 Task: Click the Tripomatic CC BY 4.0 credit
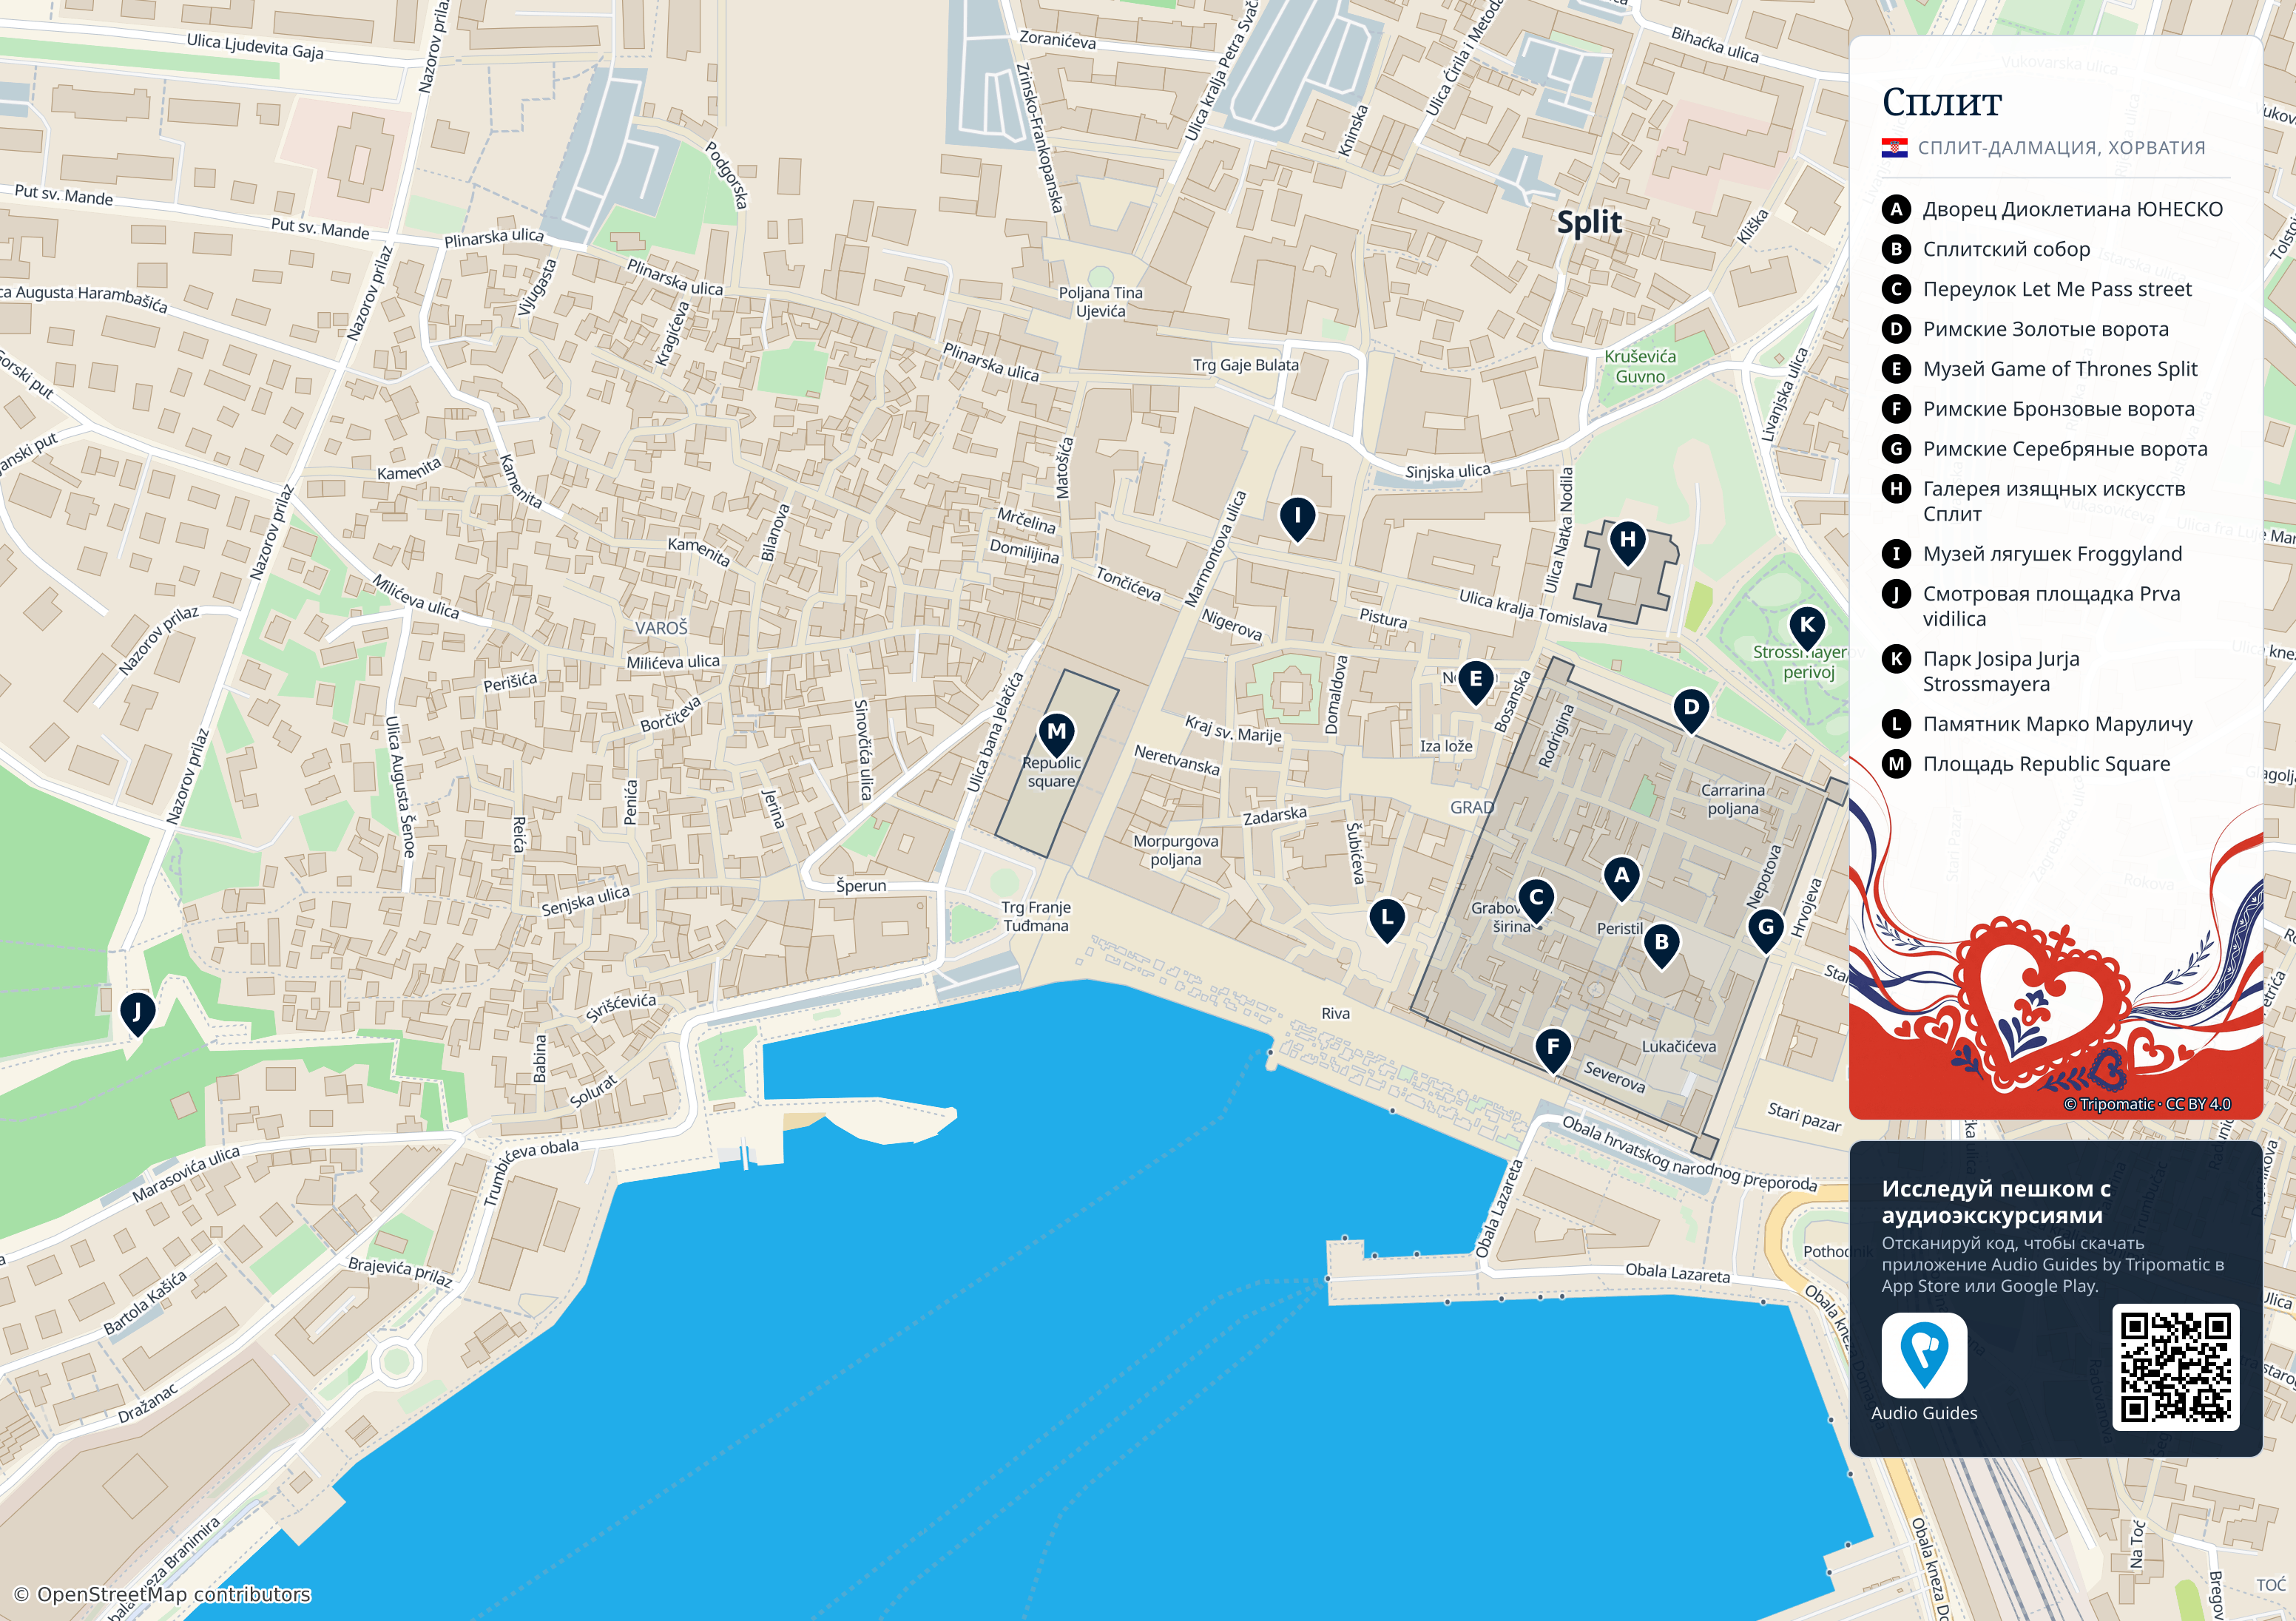(2147, 1104)
